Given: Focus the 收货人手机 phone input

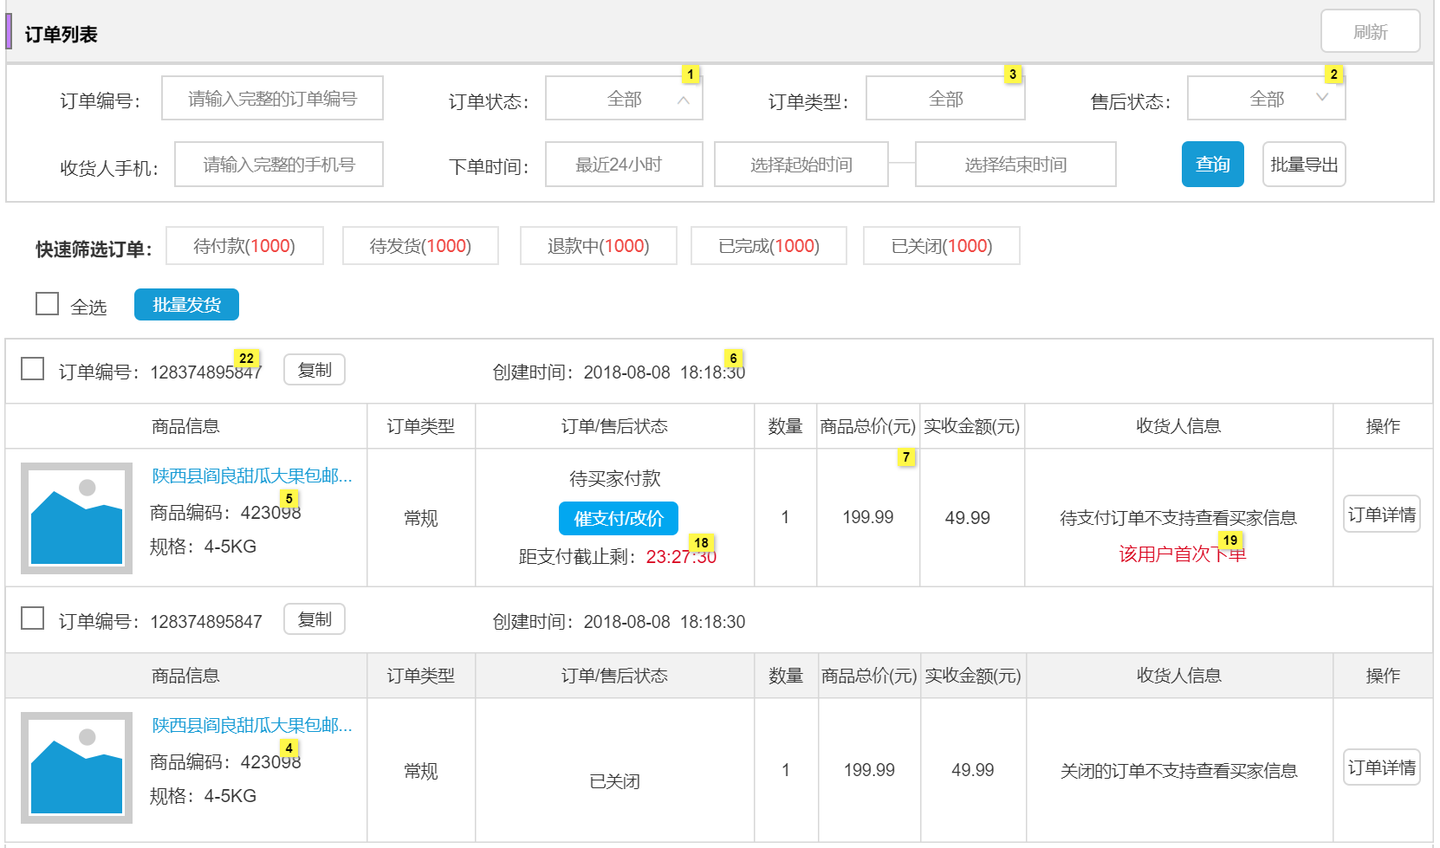Looking at the screenshot, I should tap(279, 164).
